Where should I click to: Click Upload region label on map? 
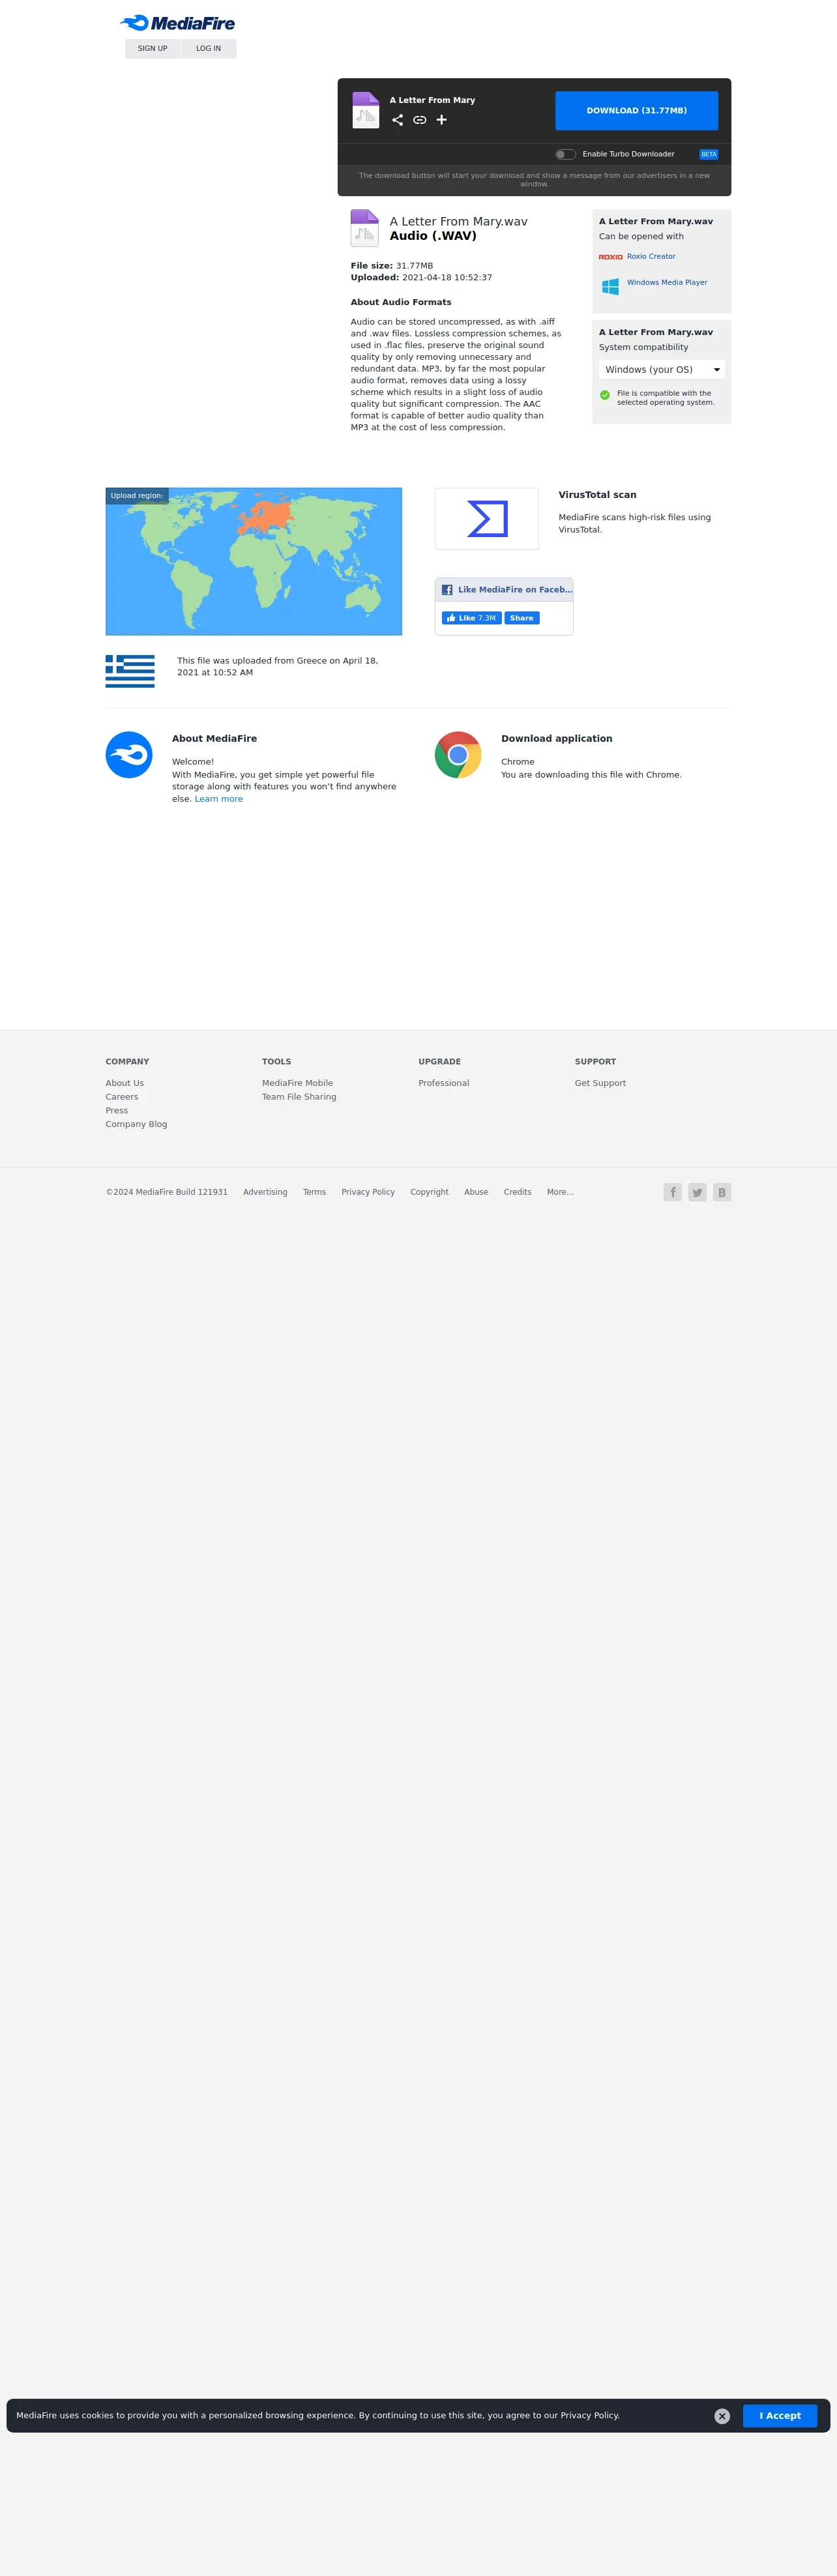point(137,496)
